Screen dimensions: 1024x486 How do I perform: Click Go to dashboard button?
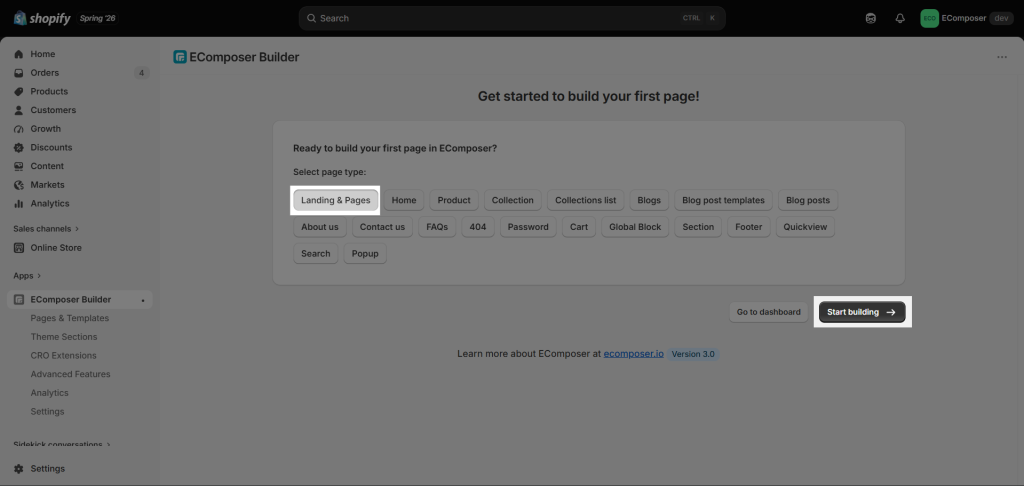[769, 312]
